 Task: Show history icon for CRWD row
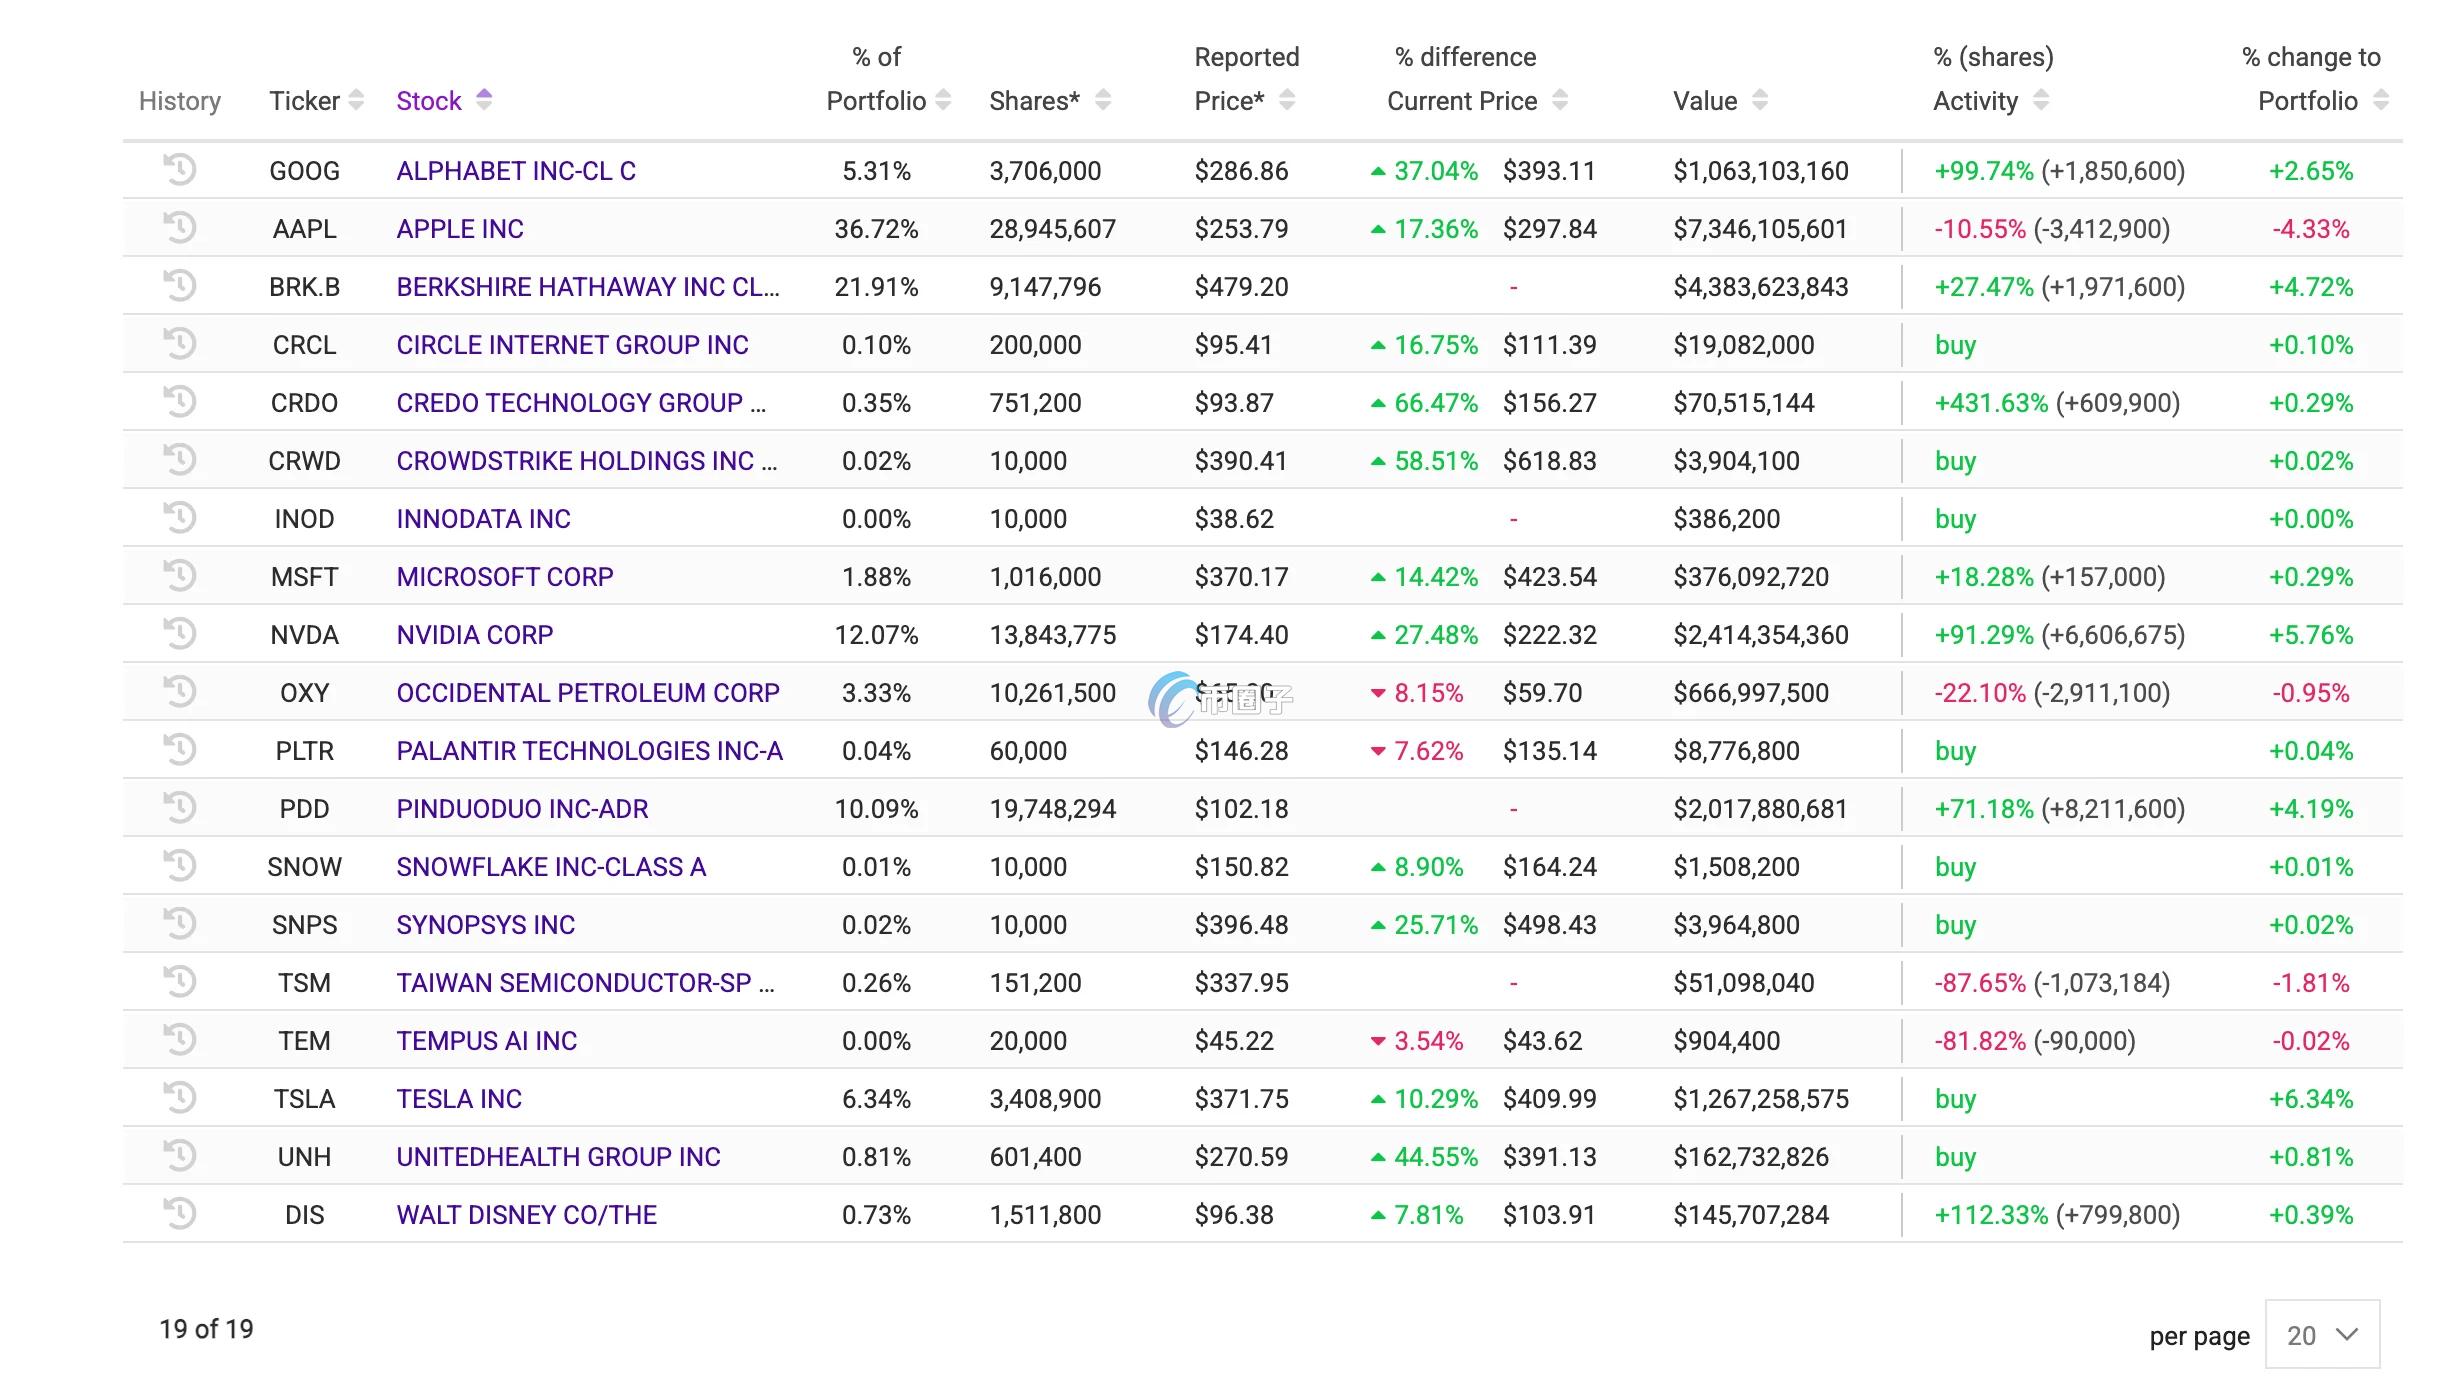(x=179, y=459)
